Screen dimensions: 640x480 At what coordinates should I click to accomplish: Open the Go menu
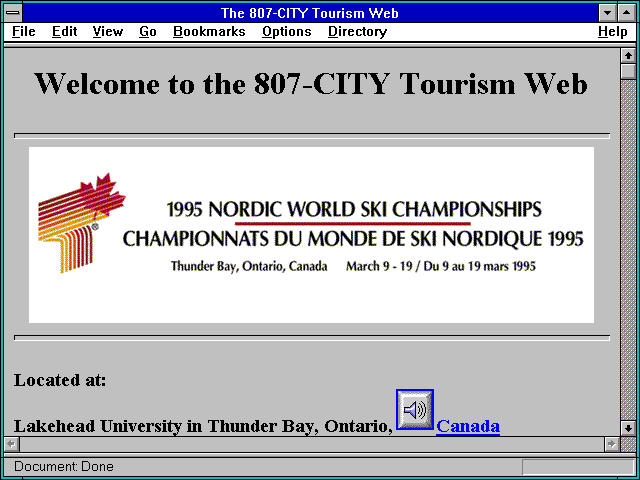tap(148, 32)
